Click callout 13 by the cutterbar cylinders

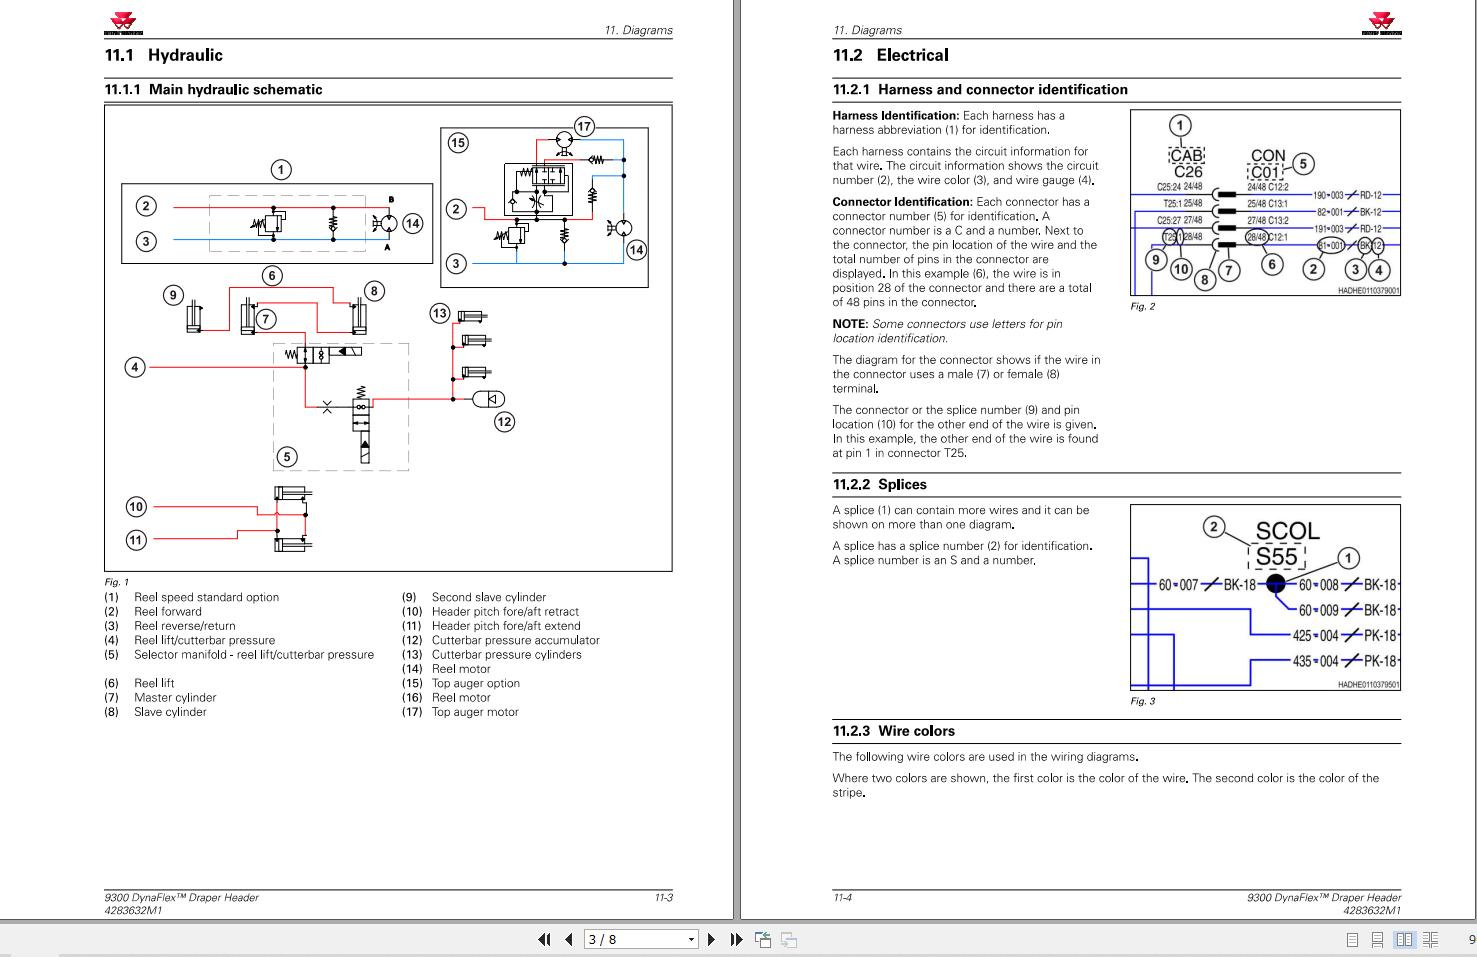[440, 313]
